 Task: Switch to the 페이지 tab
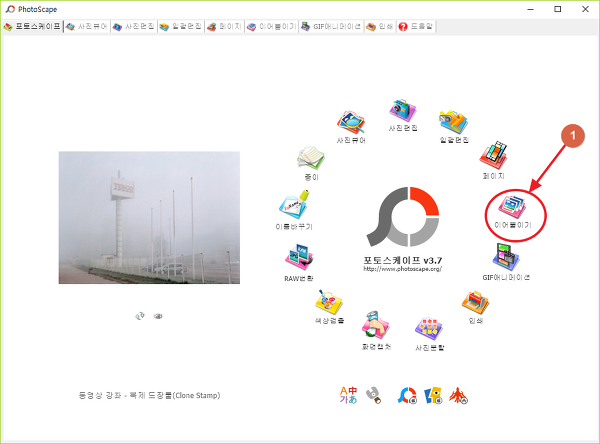(225, 26)
